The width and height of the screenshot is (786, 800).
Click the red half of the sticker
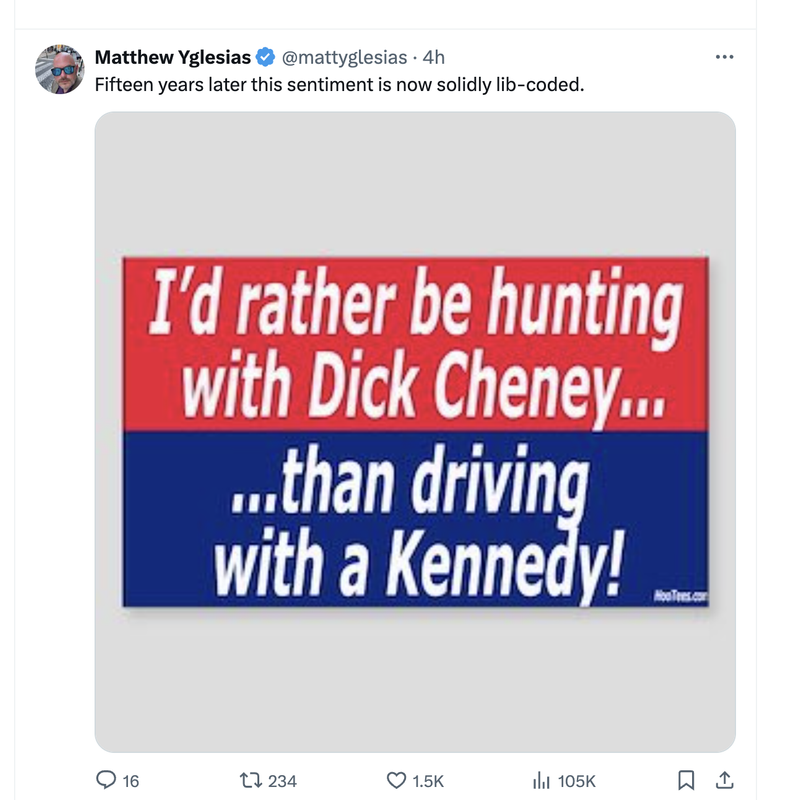point(415,344)
